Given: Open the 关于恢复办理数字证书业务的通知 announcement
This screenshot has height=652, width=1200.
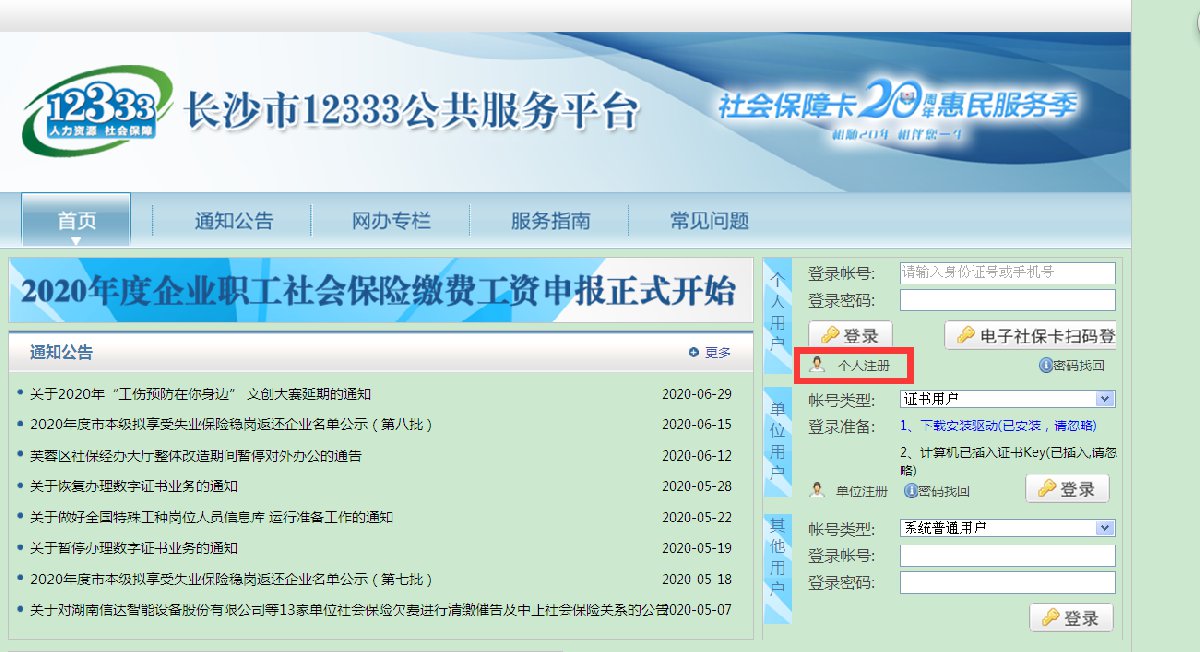Looking at the screenshot, I should click(x=134, y=486).
